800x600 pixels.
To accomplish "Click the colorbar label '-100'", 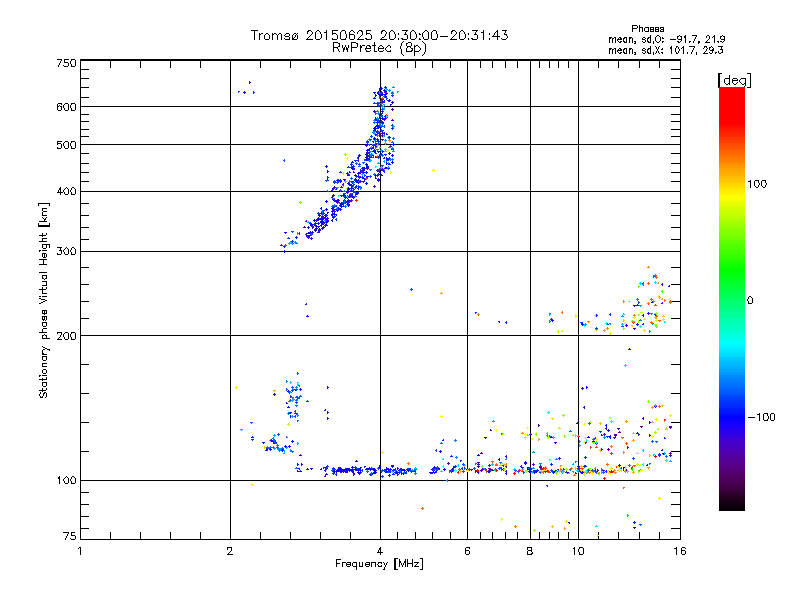I will [762, 417].
